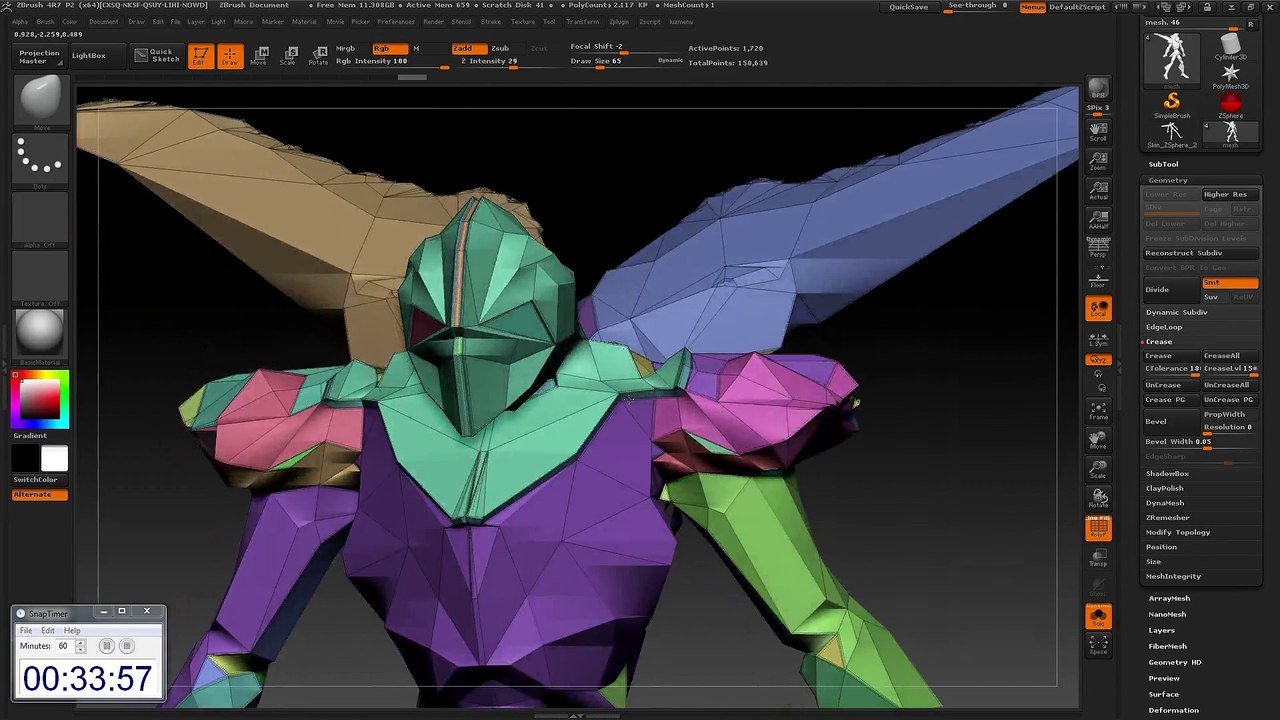Toggle PolyF polyframe display
The height and width of the screenshot is (720, 1280).
(x=1098, y=528)
